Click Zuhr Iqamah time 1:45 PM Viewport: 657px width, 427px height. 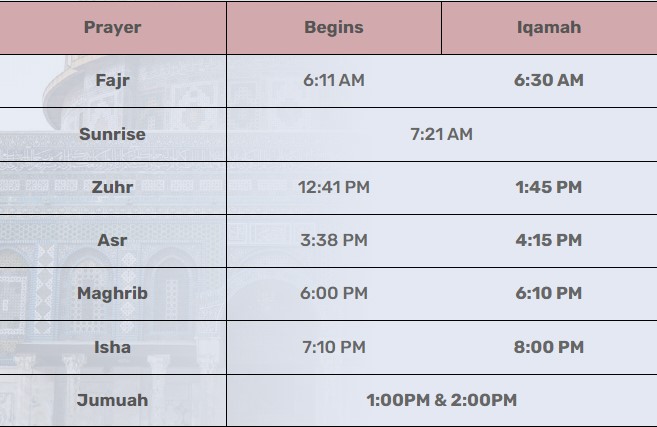(548, 187)
